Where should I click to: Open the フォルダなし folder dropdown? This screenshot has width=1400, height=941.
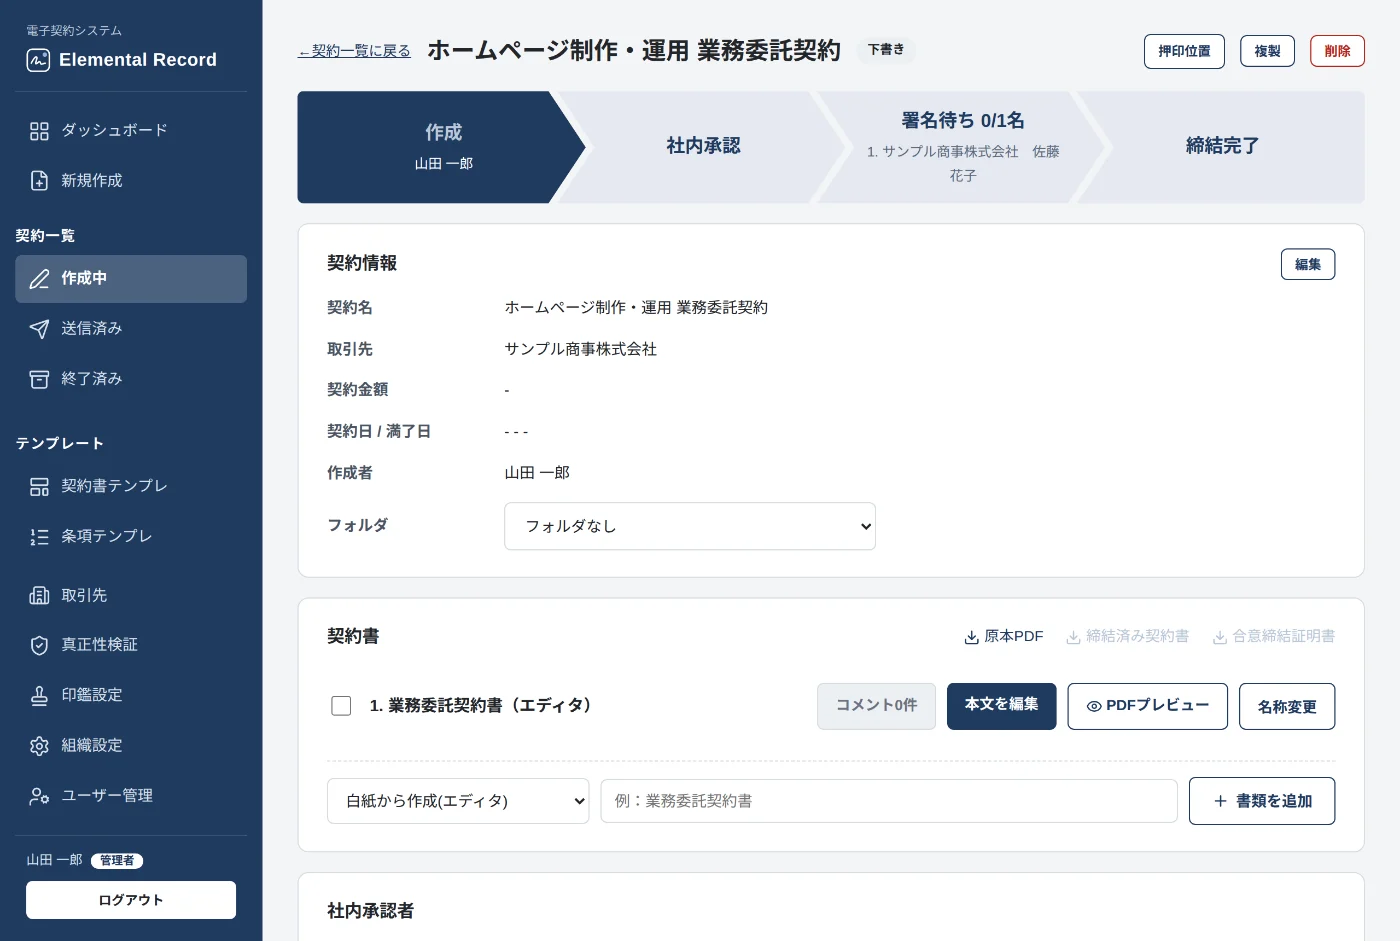[690, 526]
